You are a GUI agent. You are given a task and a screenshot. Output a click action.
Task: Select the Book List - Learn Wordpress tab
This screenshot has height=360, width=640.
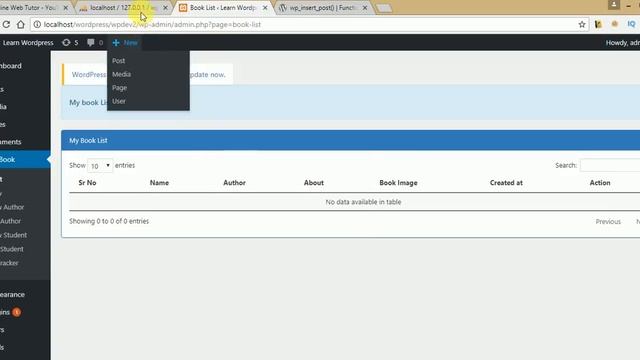pyautogui.click(x=222, y=8)
